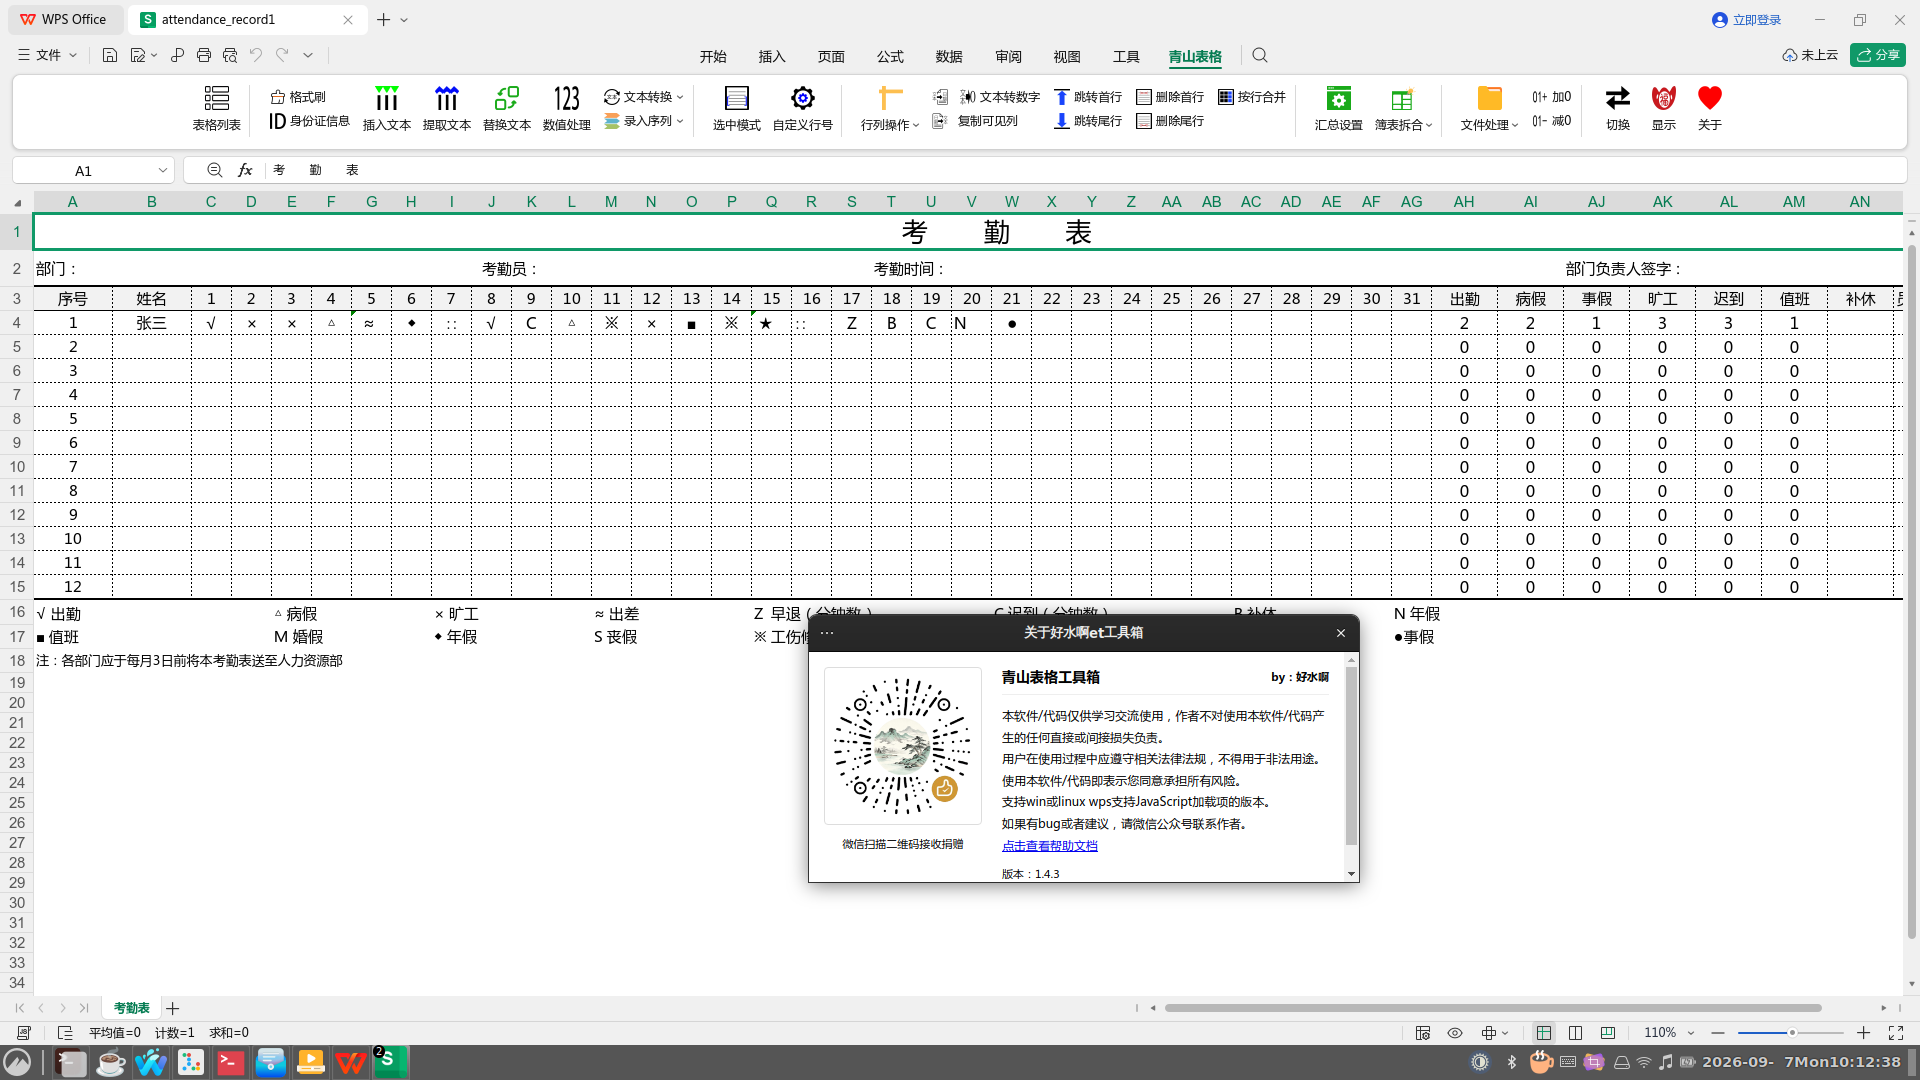Image resolution: width=1920 pixels, height=1080 pixels.
Task: Switch to the 开始 ribbon tab
Action: point(713,56)
